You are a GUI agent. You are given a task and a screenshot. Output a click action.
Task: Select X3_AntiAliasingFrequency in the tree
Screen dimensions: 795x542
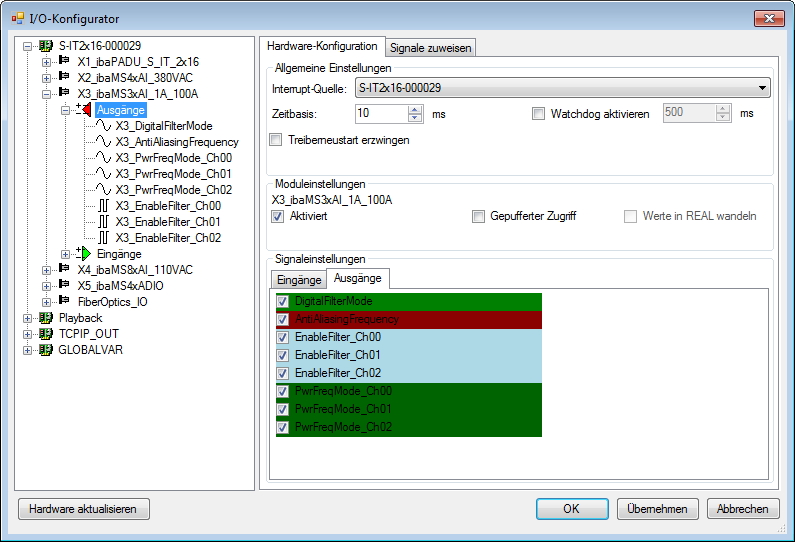tap(177, 142)
